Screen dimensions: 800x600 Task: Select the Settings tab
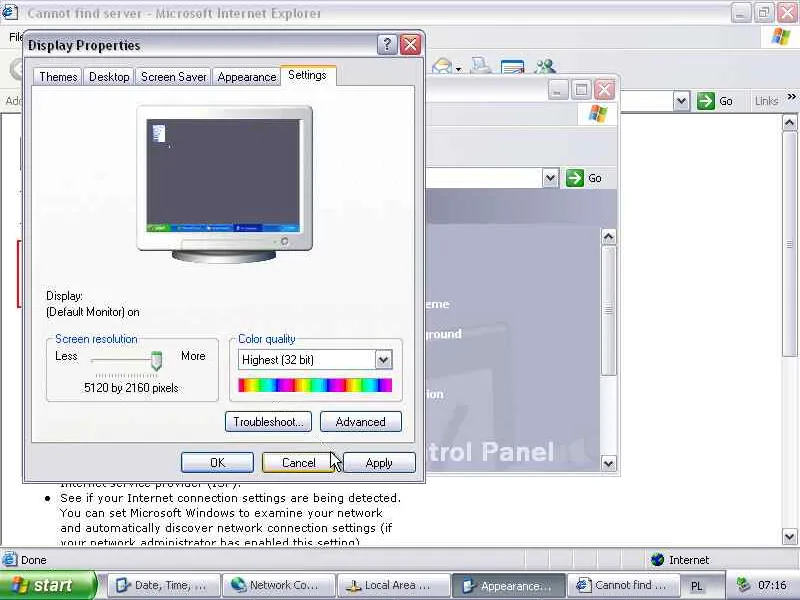pyautogui.click(x=307, y=75)
